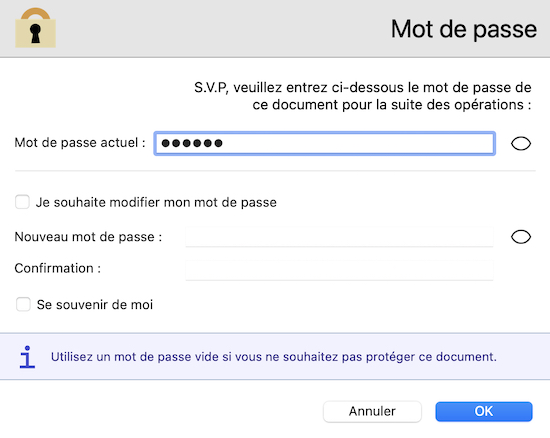Click the "S.V.P, veuillez entrez" instruction text
The height and width of the screenshot is (438, 550).
pyautogui.click(x=363, y=96)
